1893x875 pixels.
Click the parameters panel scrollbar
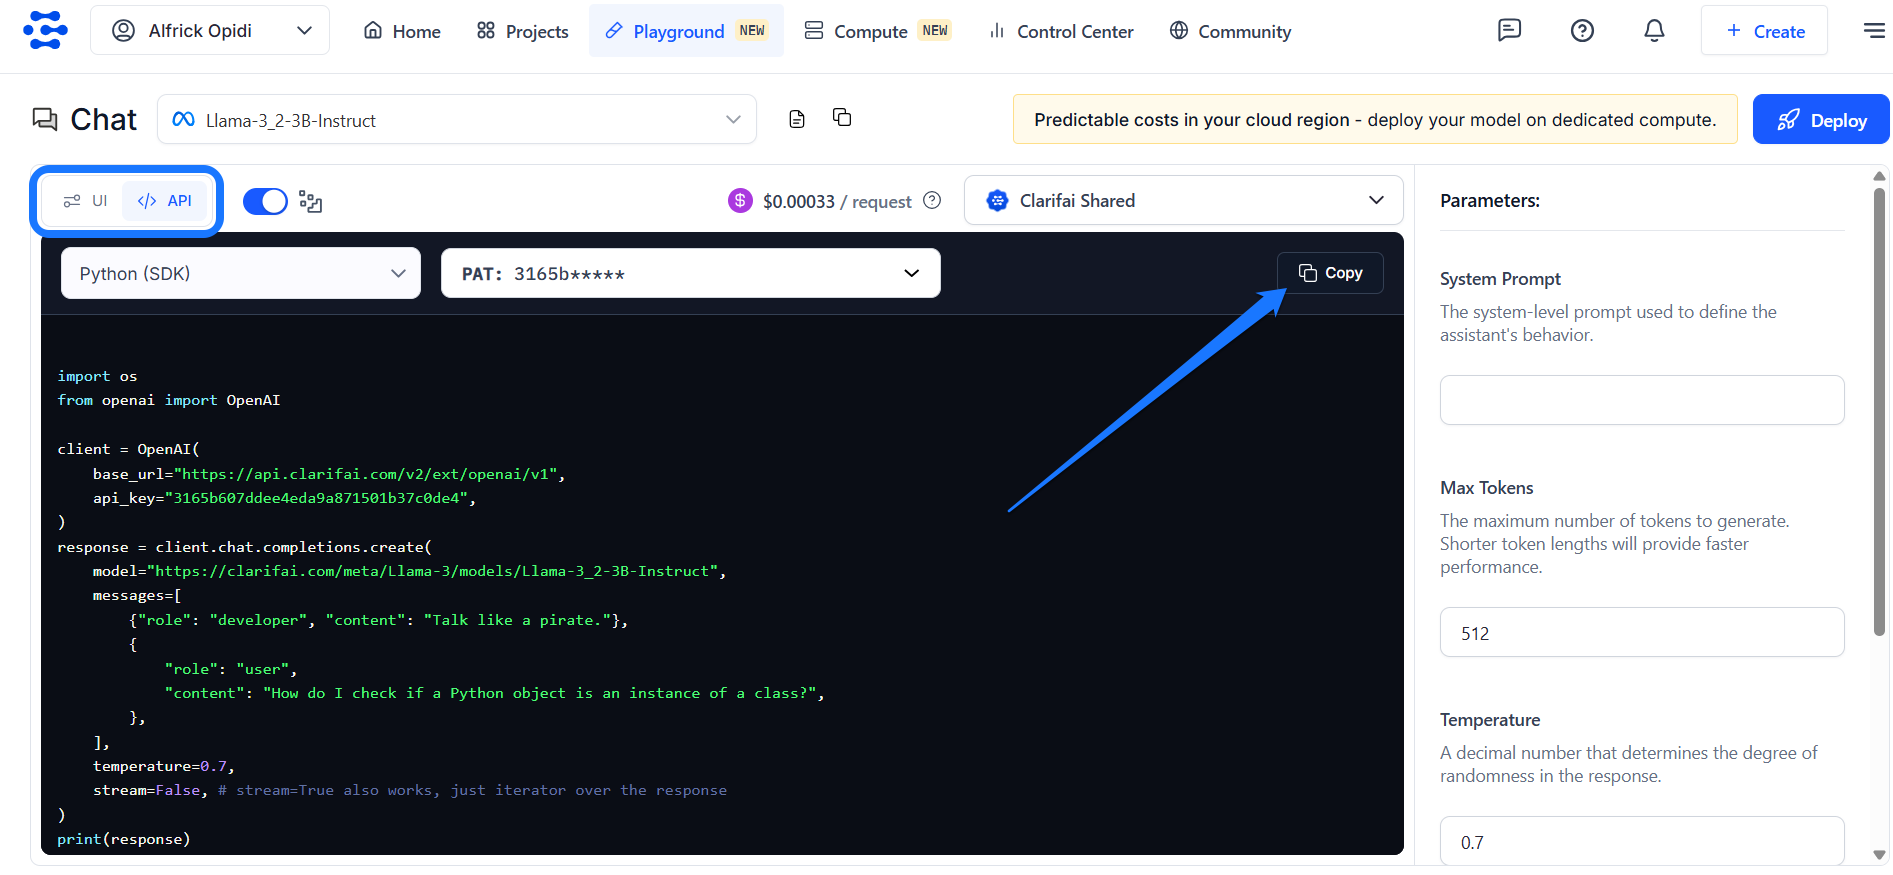click(x=1879, y=410)
